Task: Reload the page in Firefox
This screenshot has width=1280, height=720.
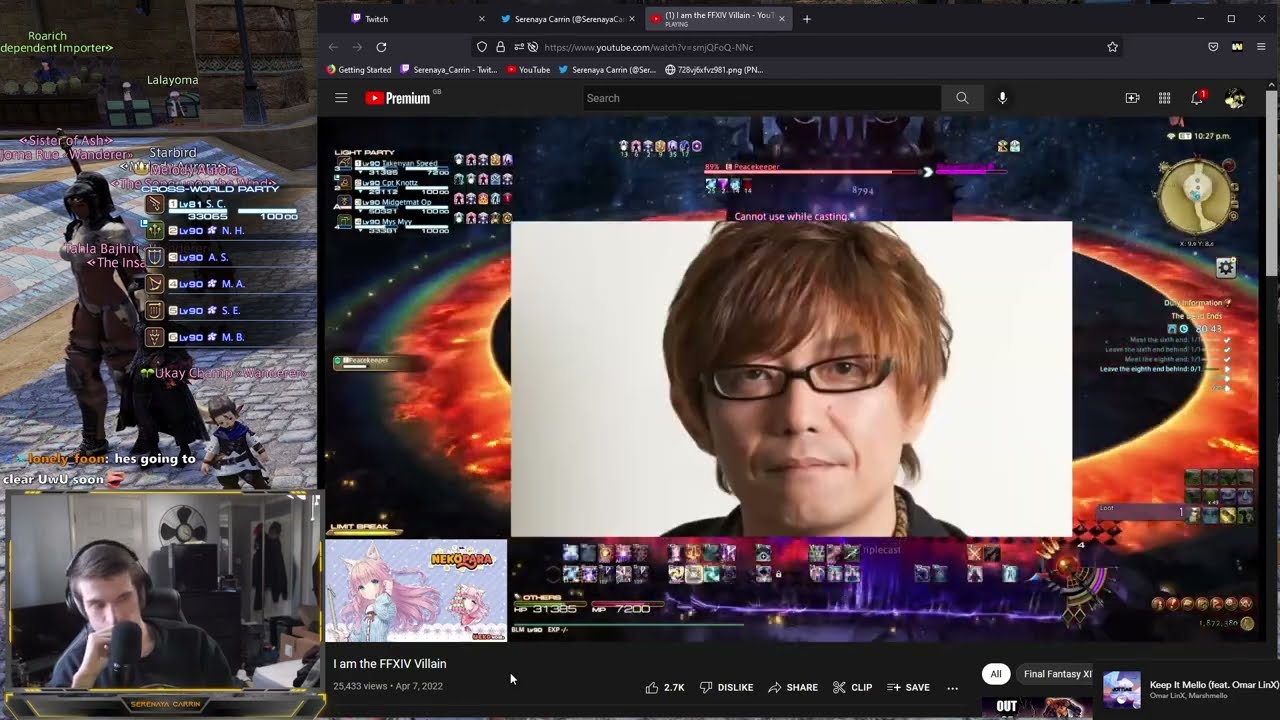Action: tap(381, 47)
